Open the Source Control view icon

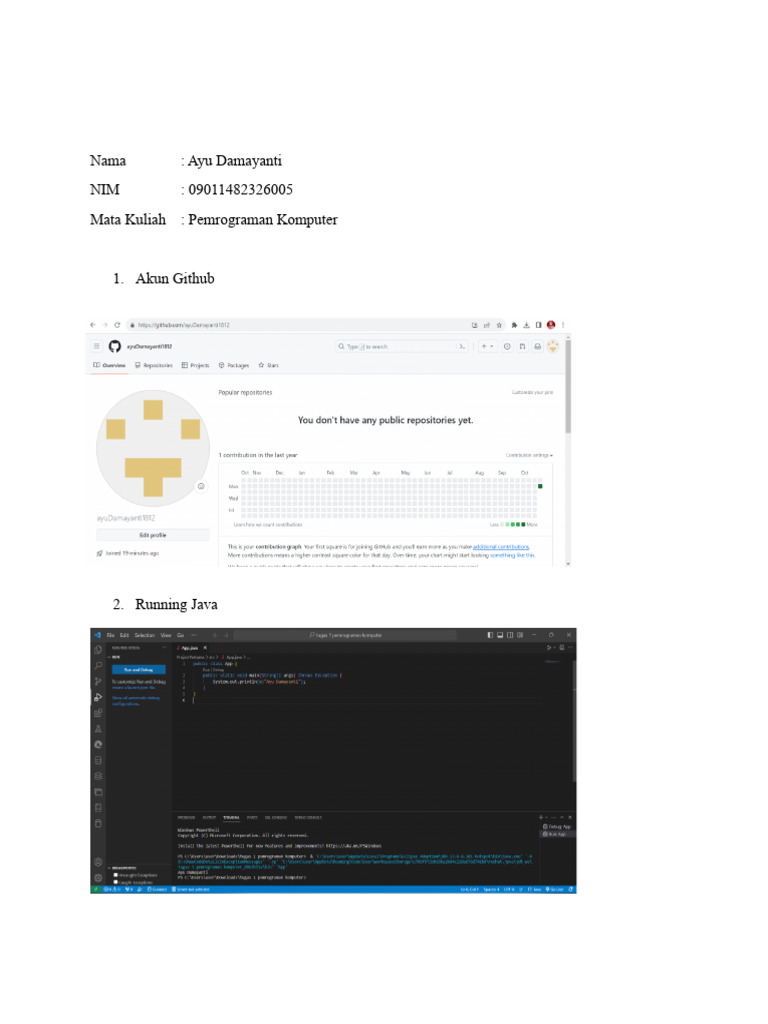pos(98,681)
